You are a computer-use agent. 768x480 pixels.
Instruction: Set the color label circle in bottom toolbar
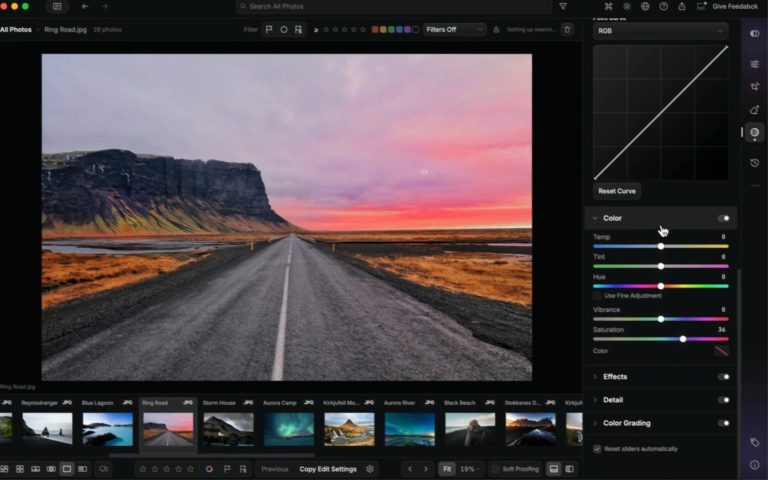point(209,469)
